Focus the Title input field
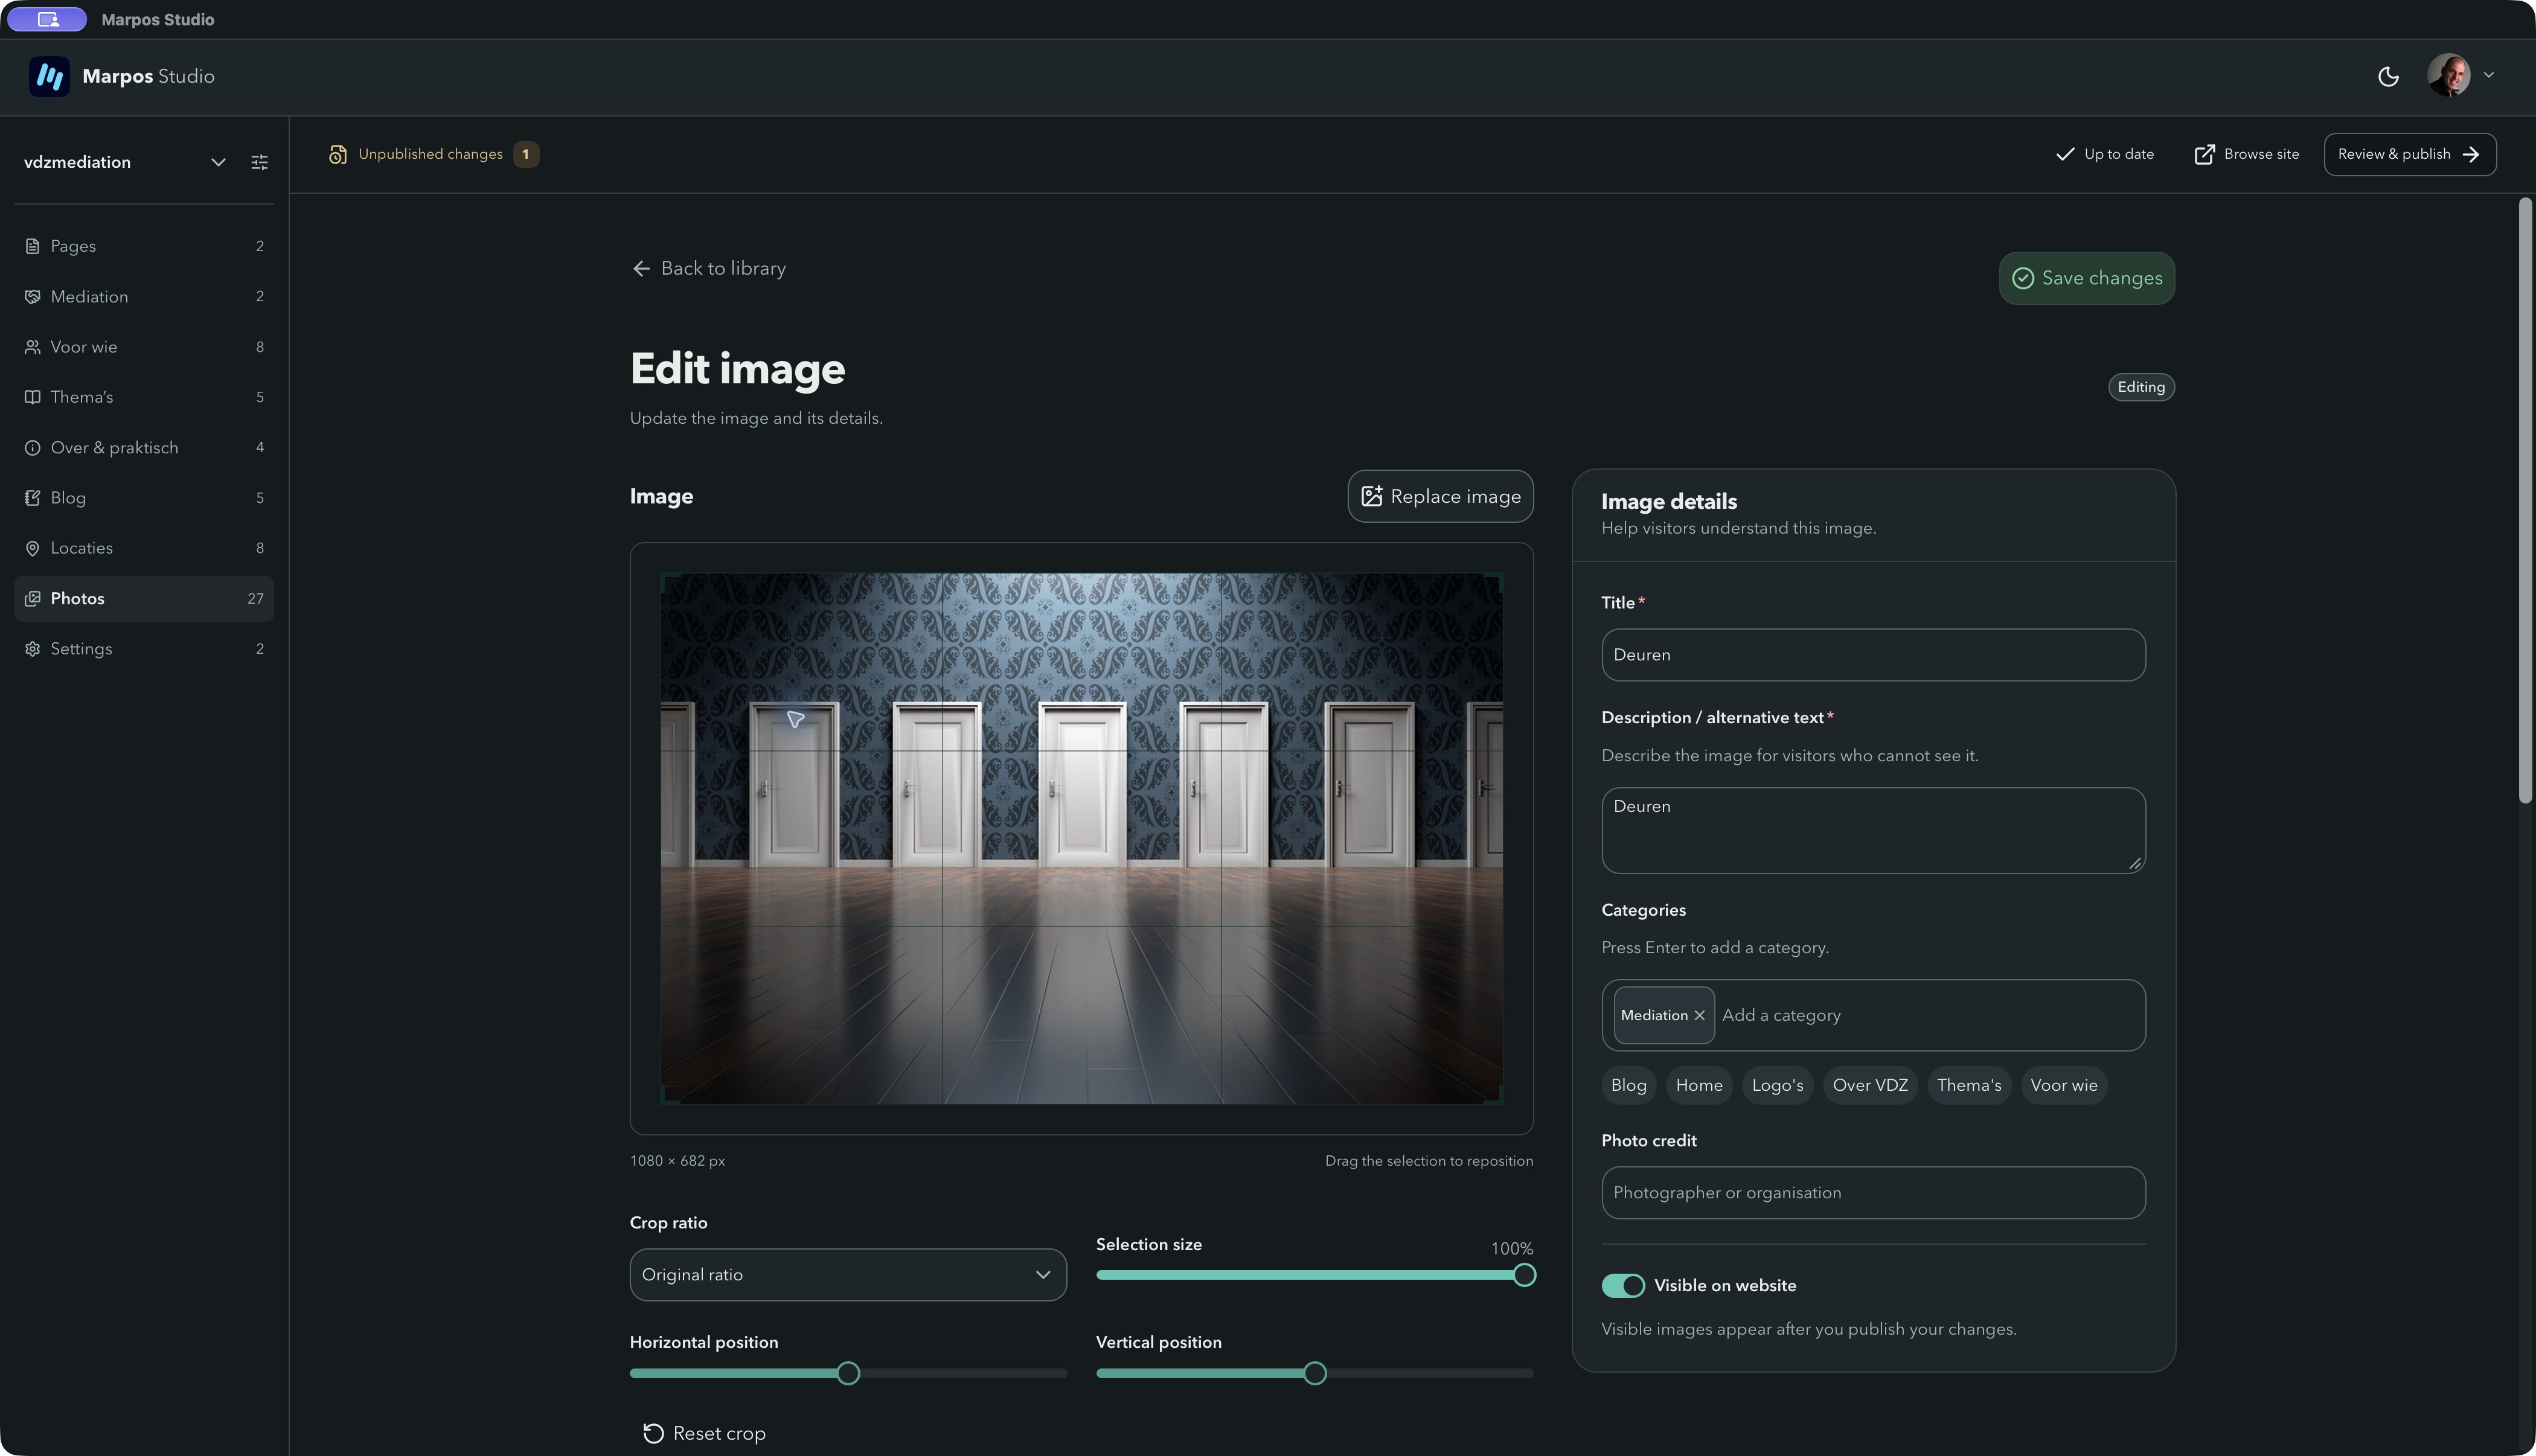 (1873, 655)
